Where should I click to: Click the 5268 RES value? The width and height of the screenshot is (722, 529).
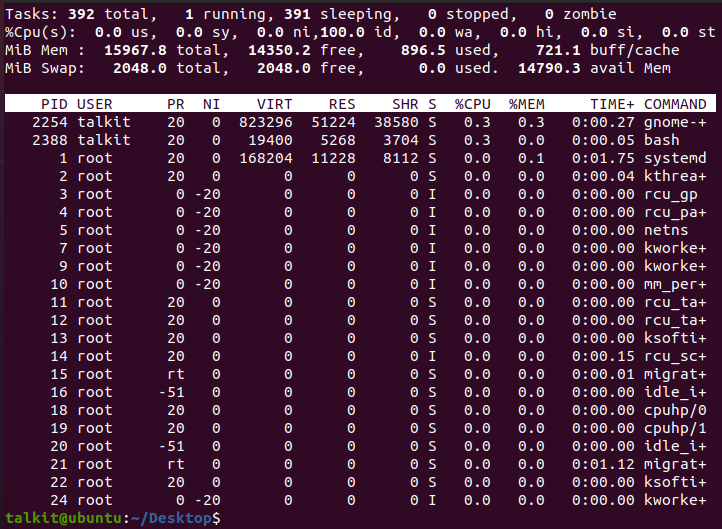(x=338, y=140)
